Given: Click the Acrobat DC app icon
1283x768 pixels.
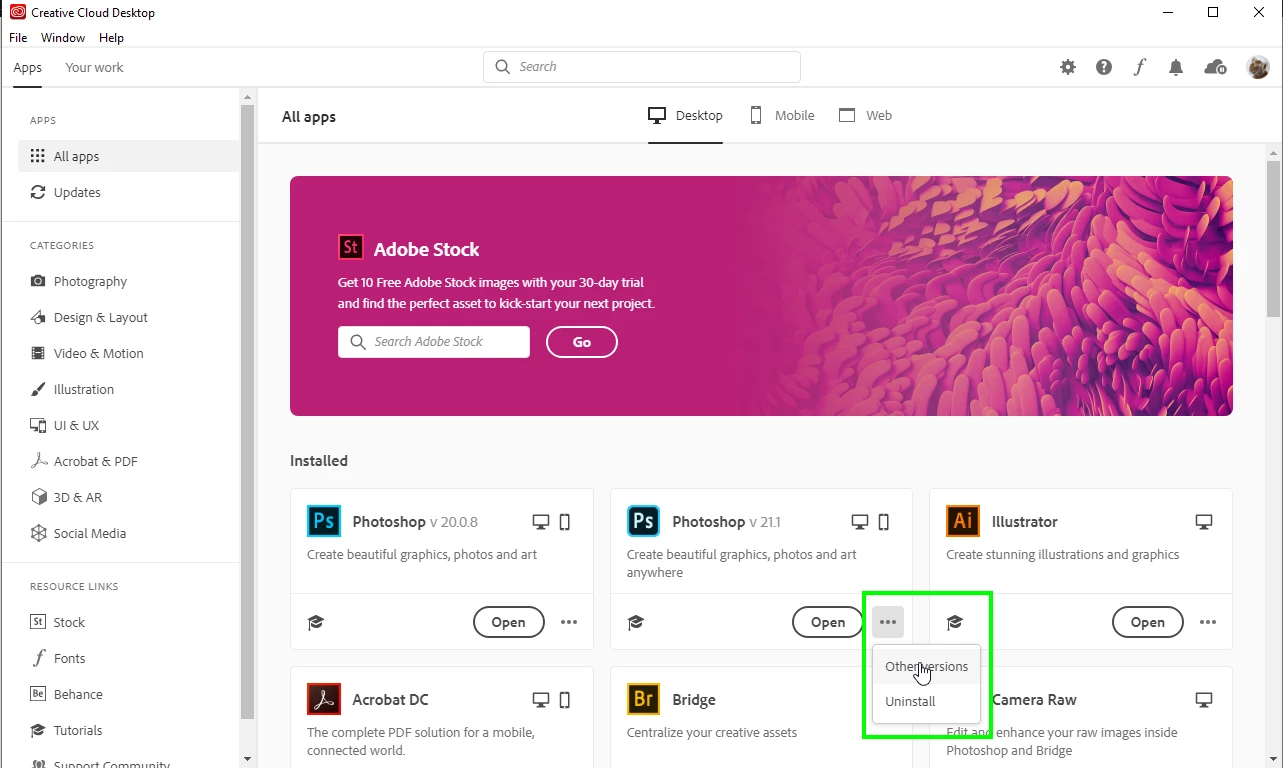Looking at the screenshot, I should (323, 699).
